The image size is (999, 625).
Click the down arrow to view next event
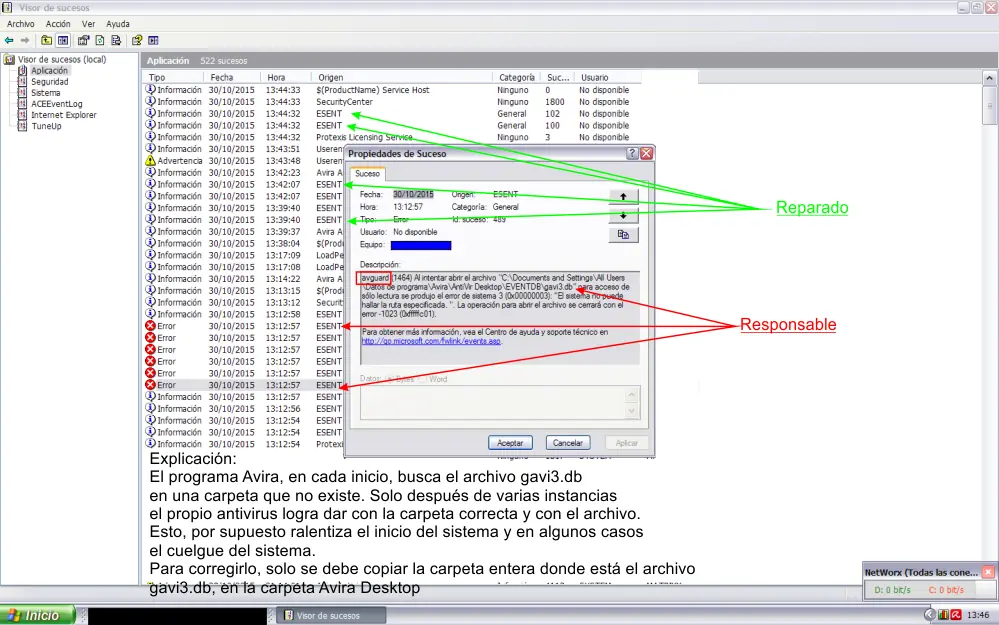pyautogui.click(x=622, y=216)
